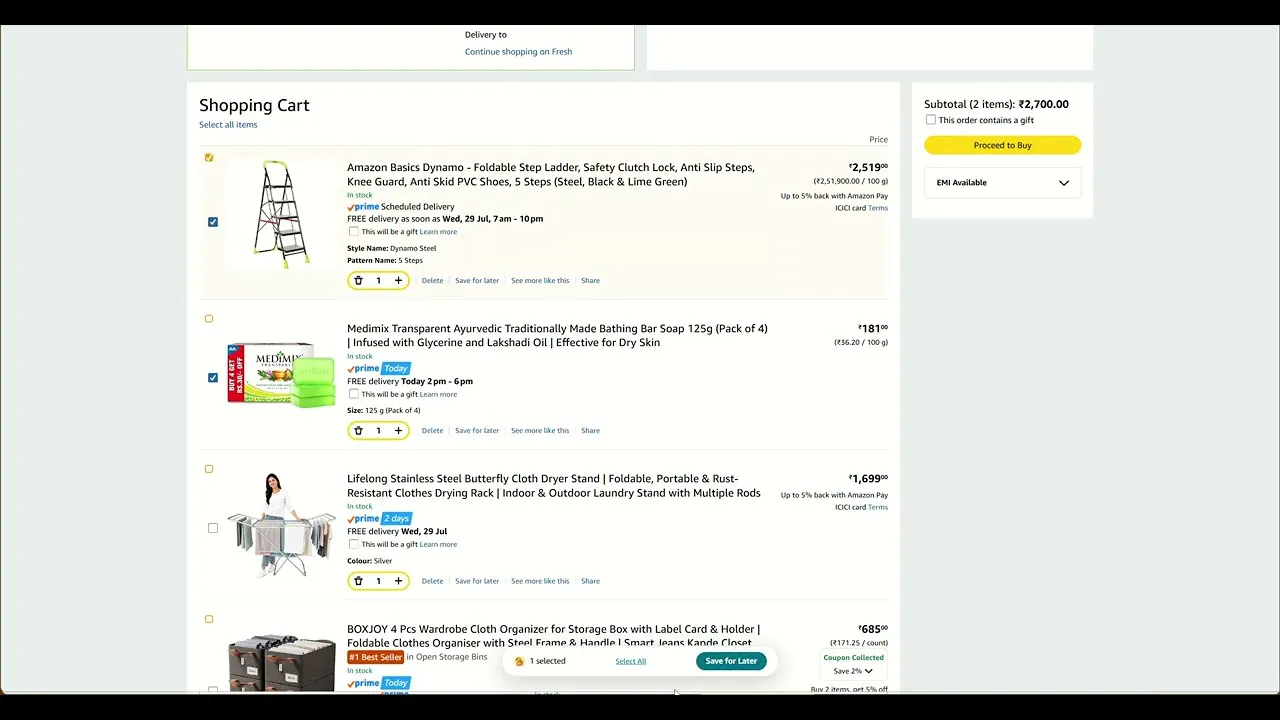Add one more Medimix soap with plus icon
The height and width of the screenshot is (720, 1280).
pos(398,431)
